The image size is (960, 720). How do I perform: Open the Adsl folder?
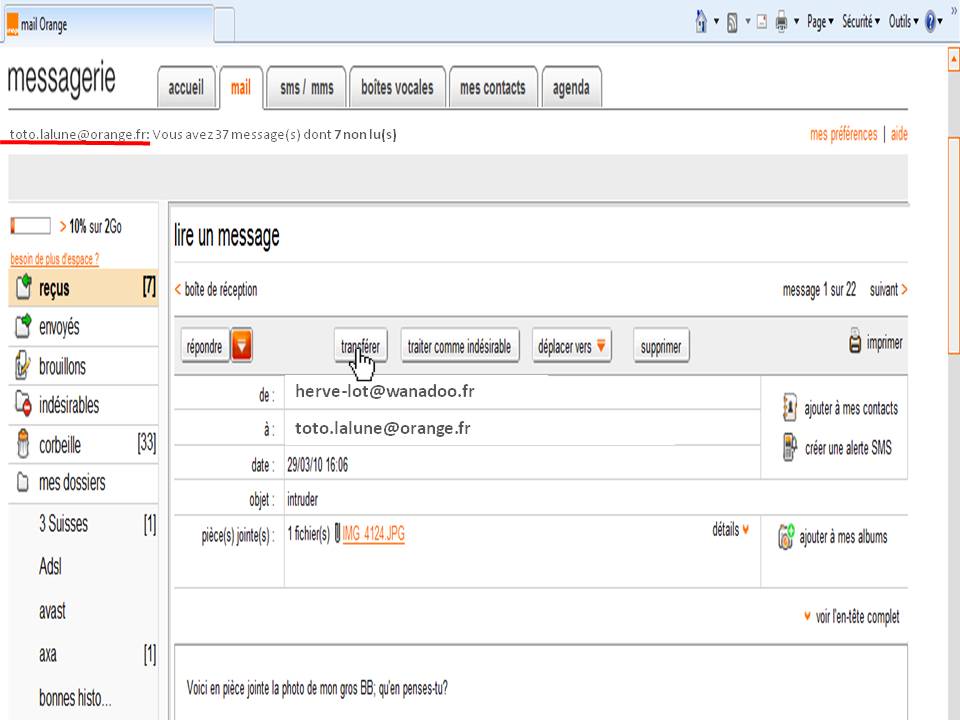[x=50, y=566]
